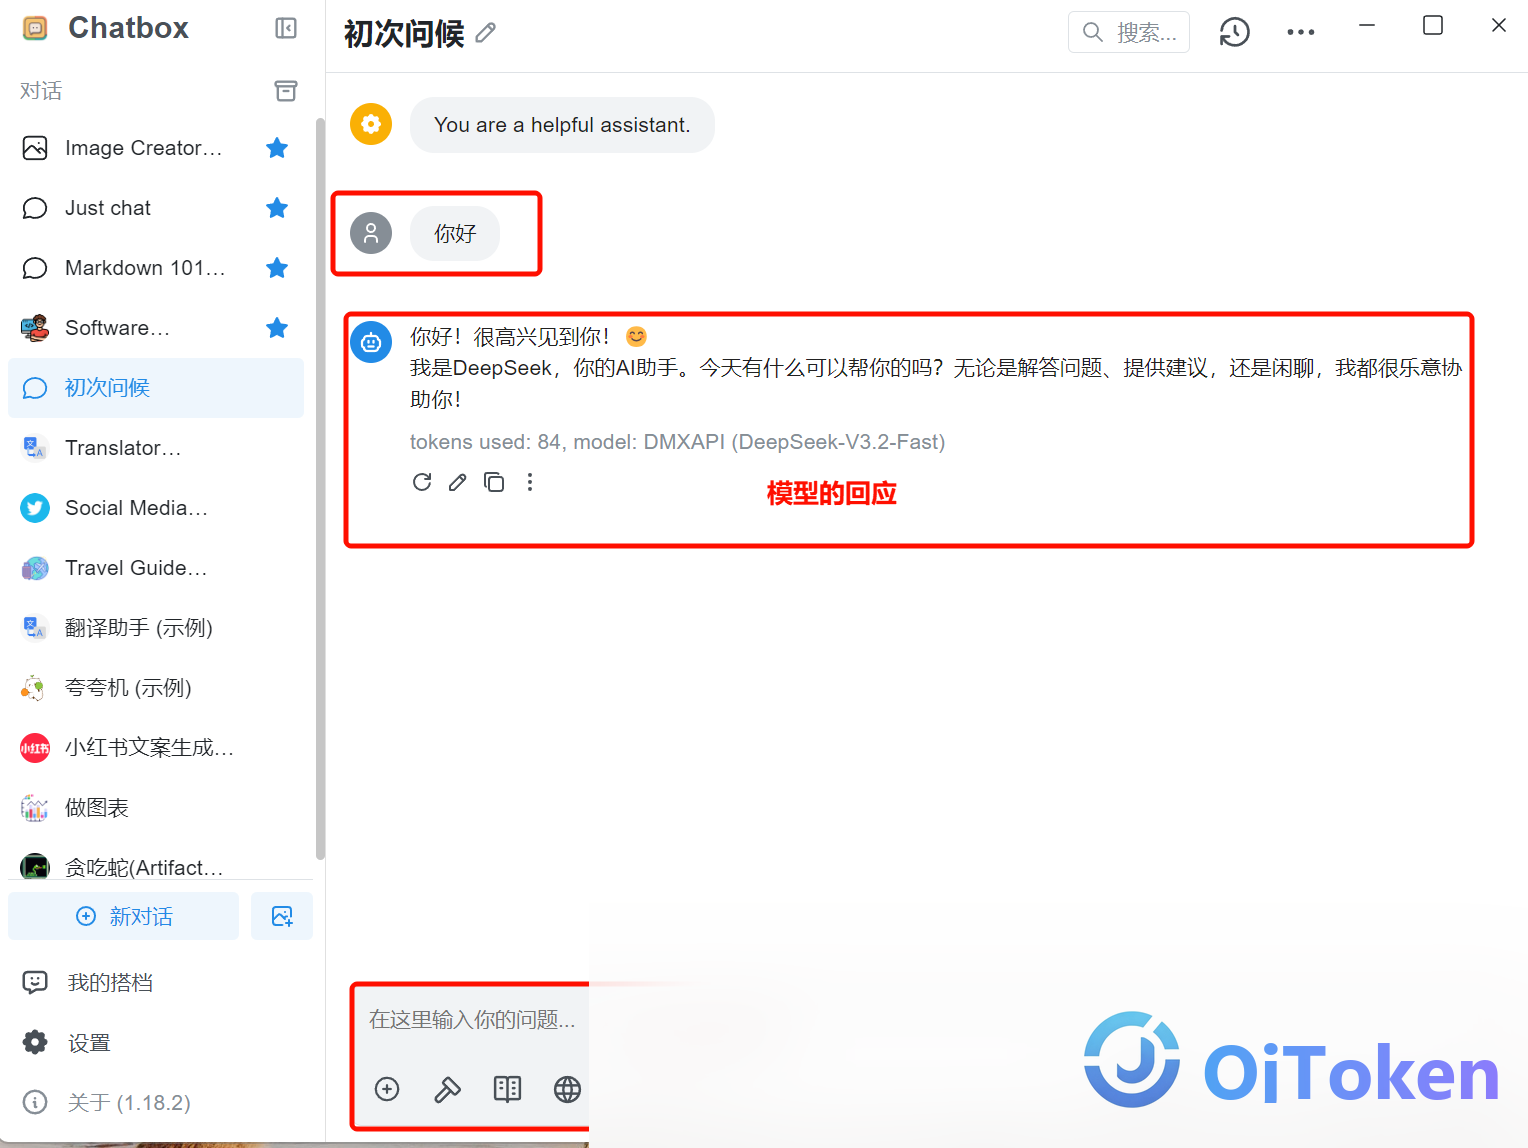1528x1148 pixels.
Task: Click the Chatbox logo icon
Action: tap(35, 28)
